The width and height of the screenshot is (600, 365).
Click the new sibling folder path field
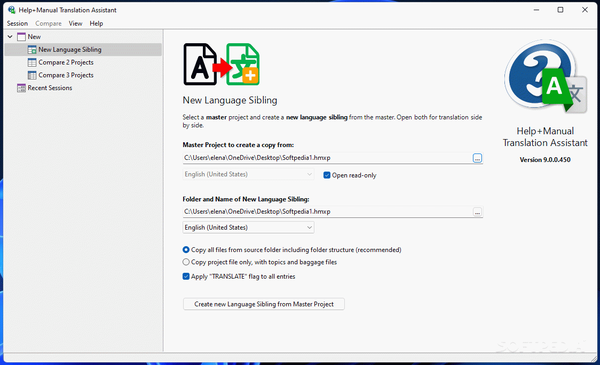pos(328,212)
